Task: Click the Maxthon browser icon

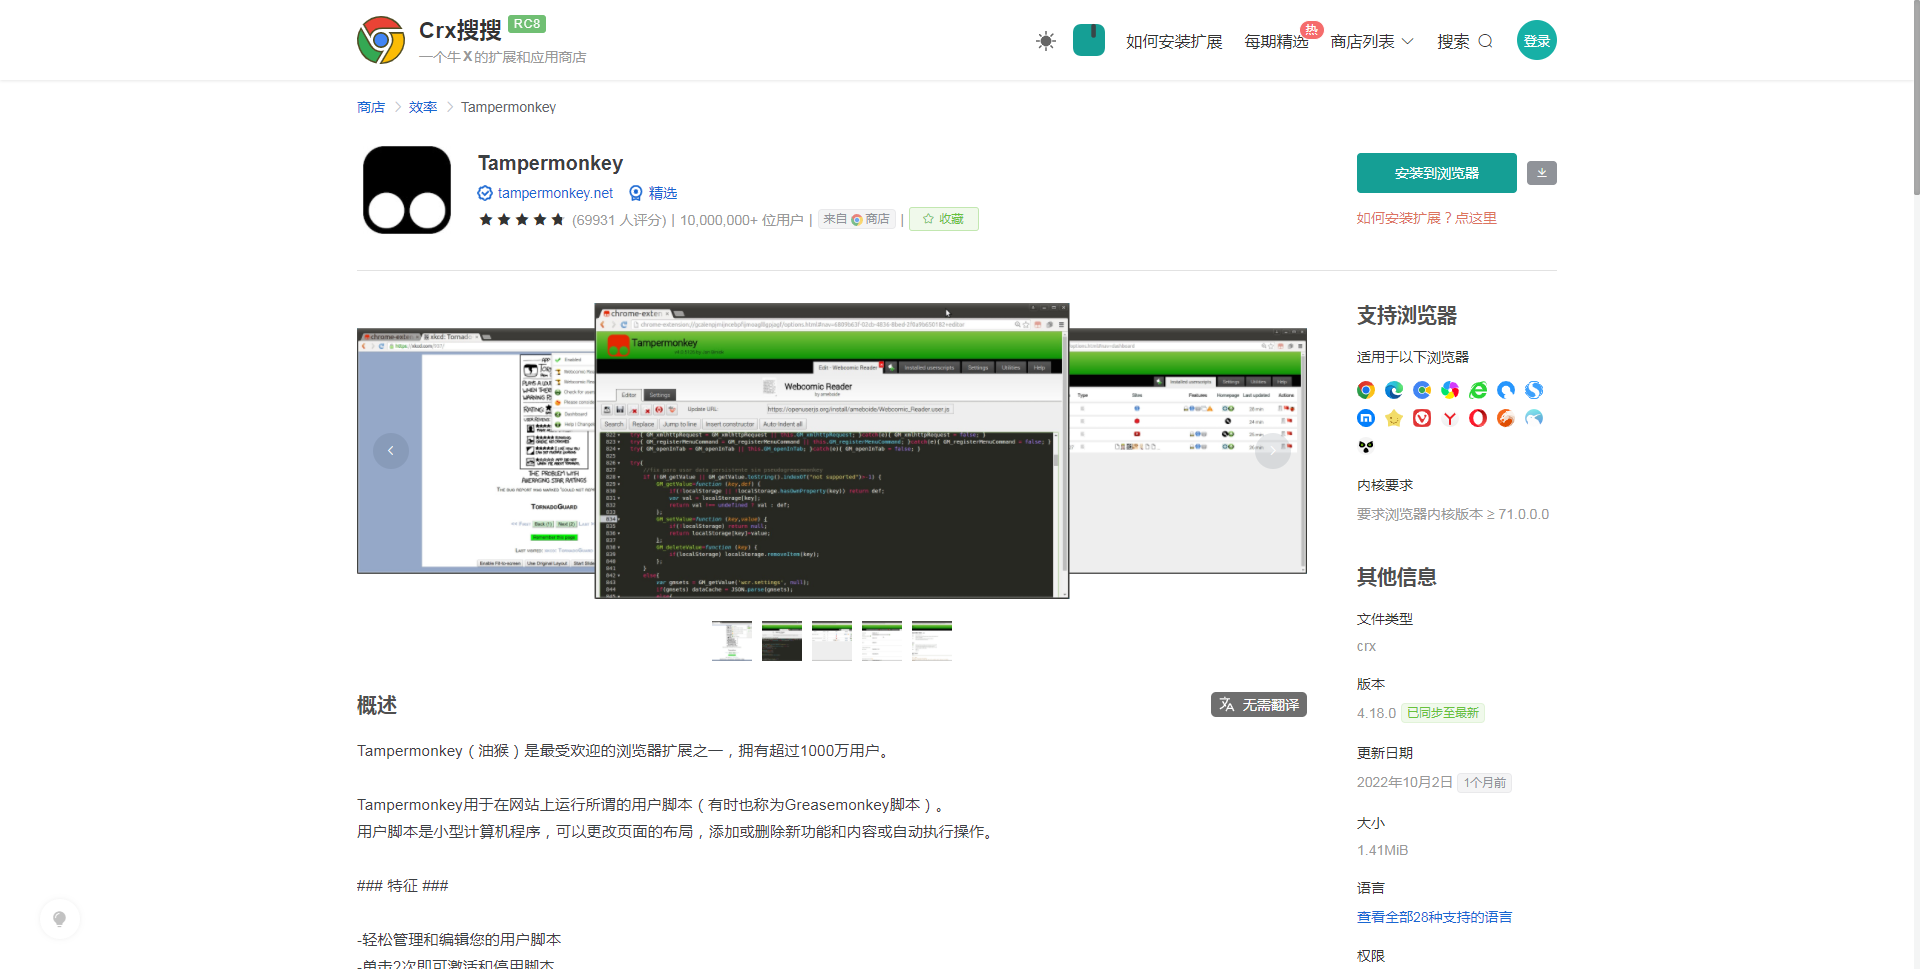Action: pyautogui.click(x=1366, y=418)
